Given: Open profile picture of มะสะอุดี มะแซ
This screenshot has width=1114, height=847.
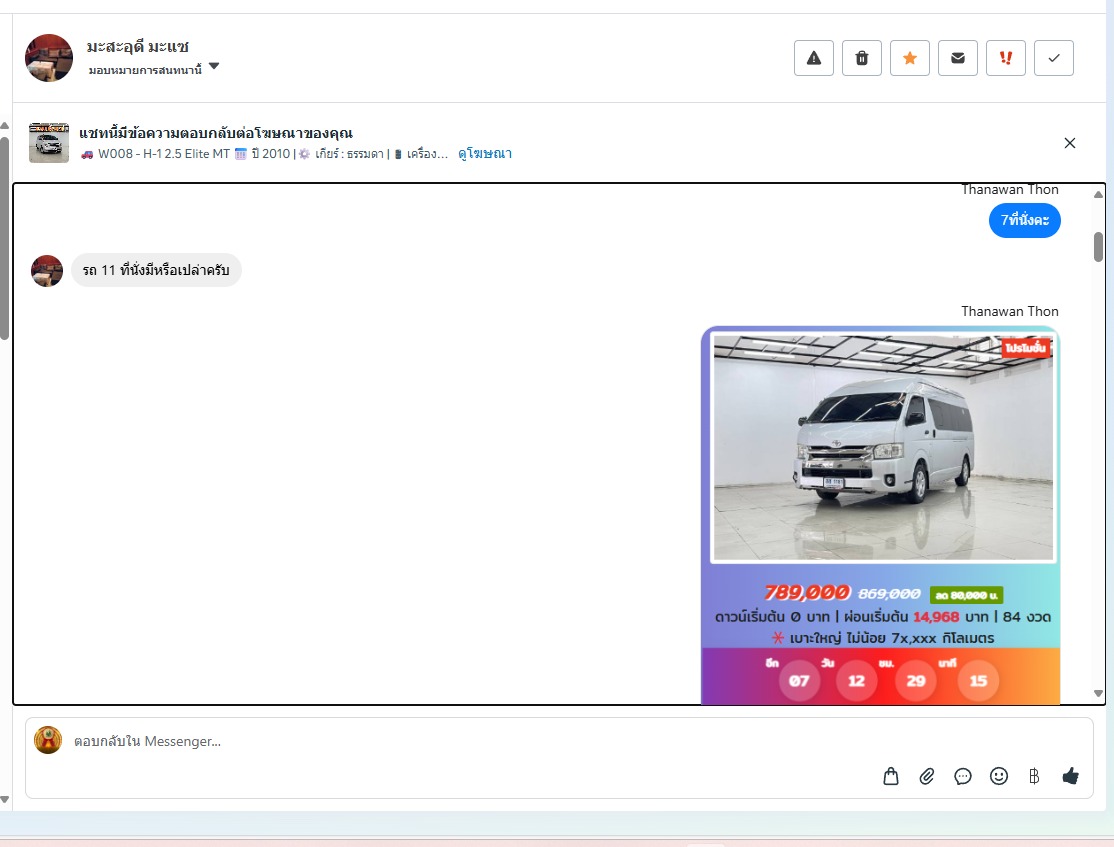Looking at the screenshot, I should pyautogui.click(x=49, y=58).
